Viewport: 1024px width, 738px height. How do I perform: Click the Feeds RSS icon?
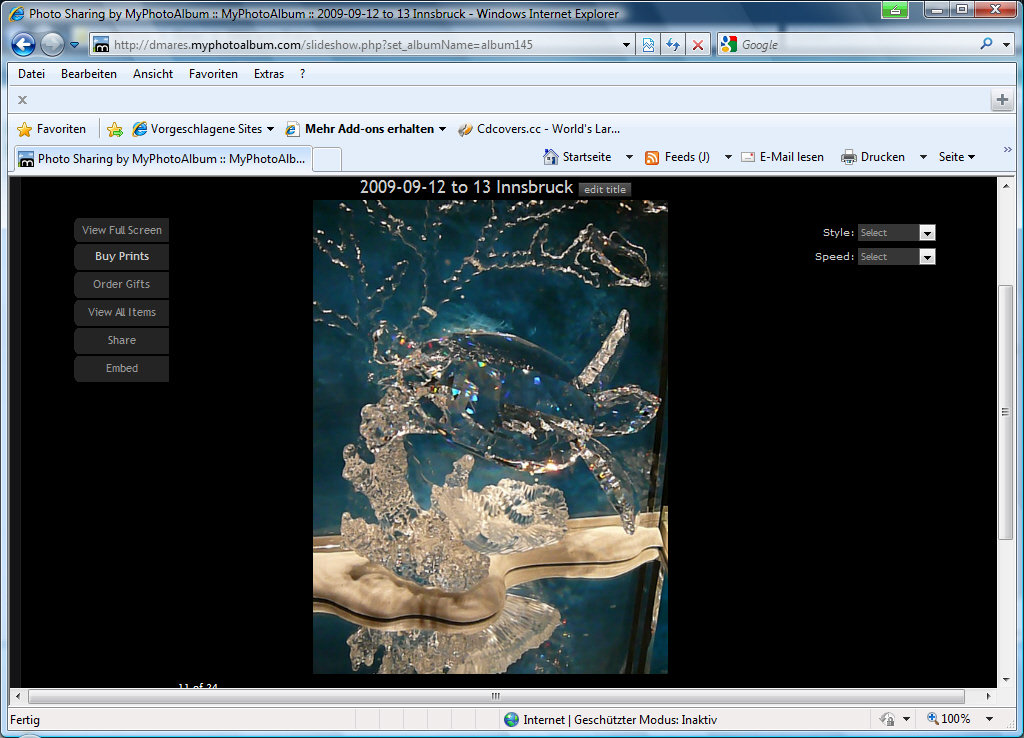pyautogui.click(x=652, y=157)
